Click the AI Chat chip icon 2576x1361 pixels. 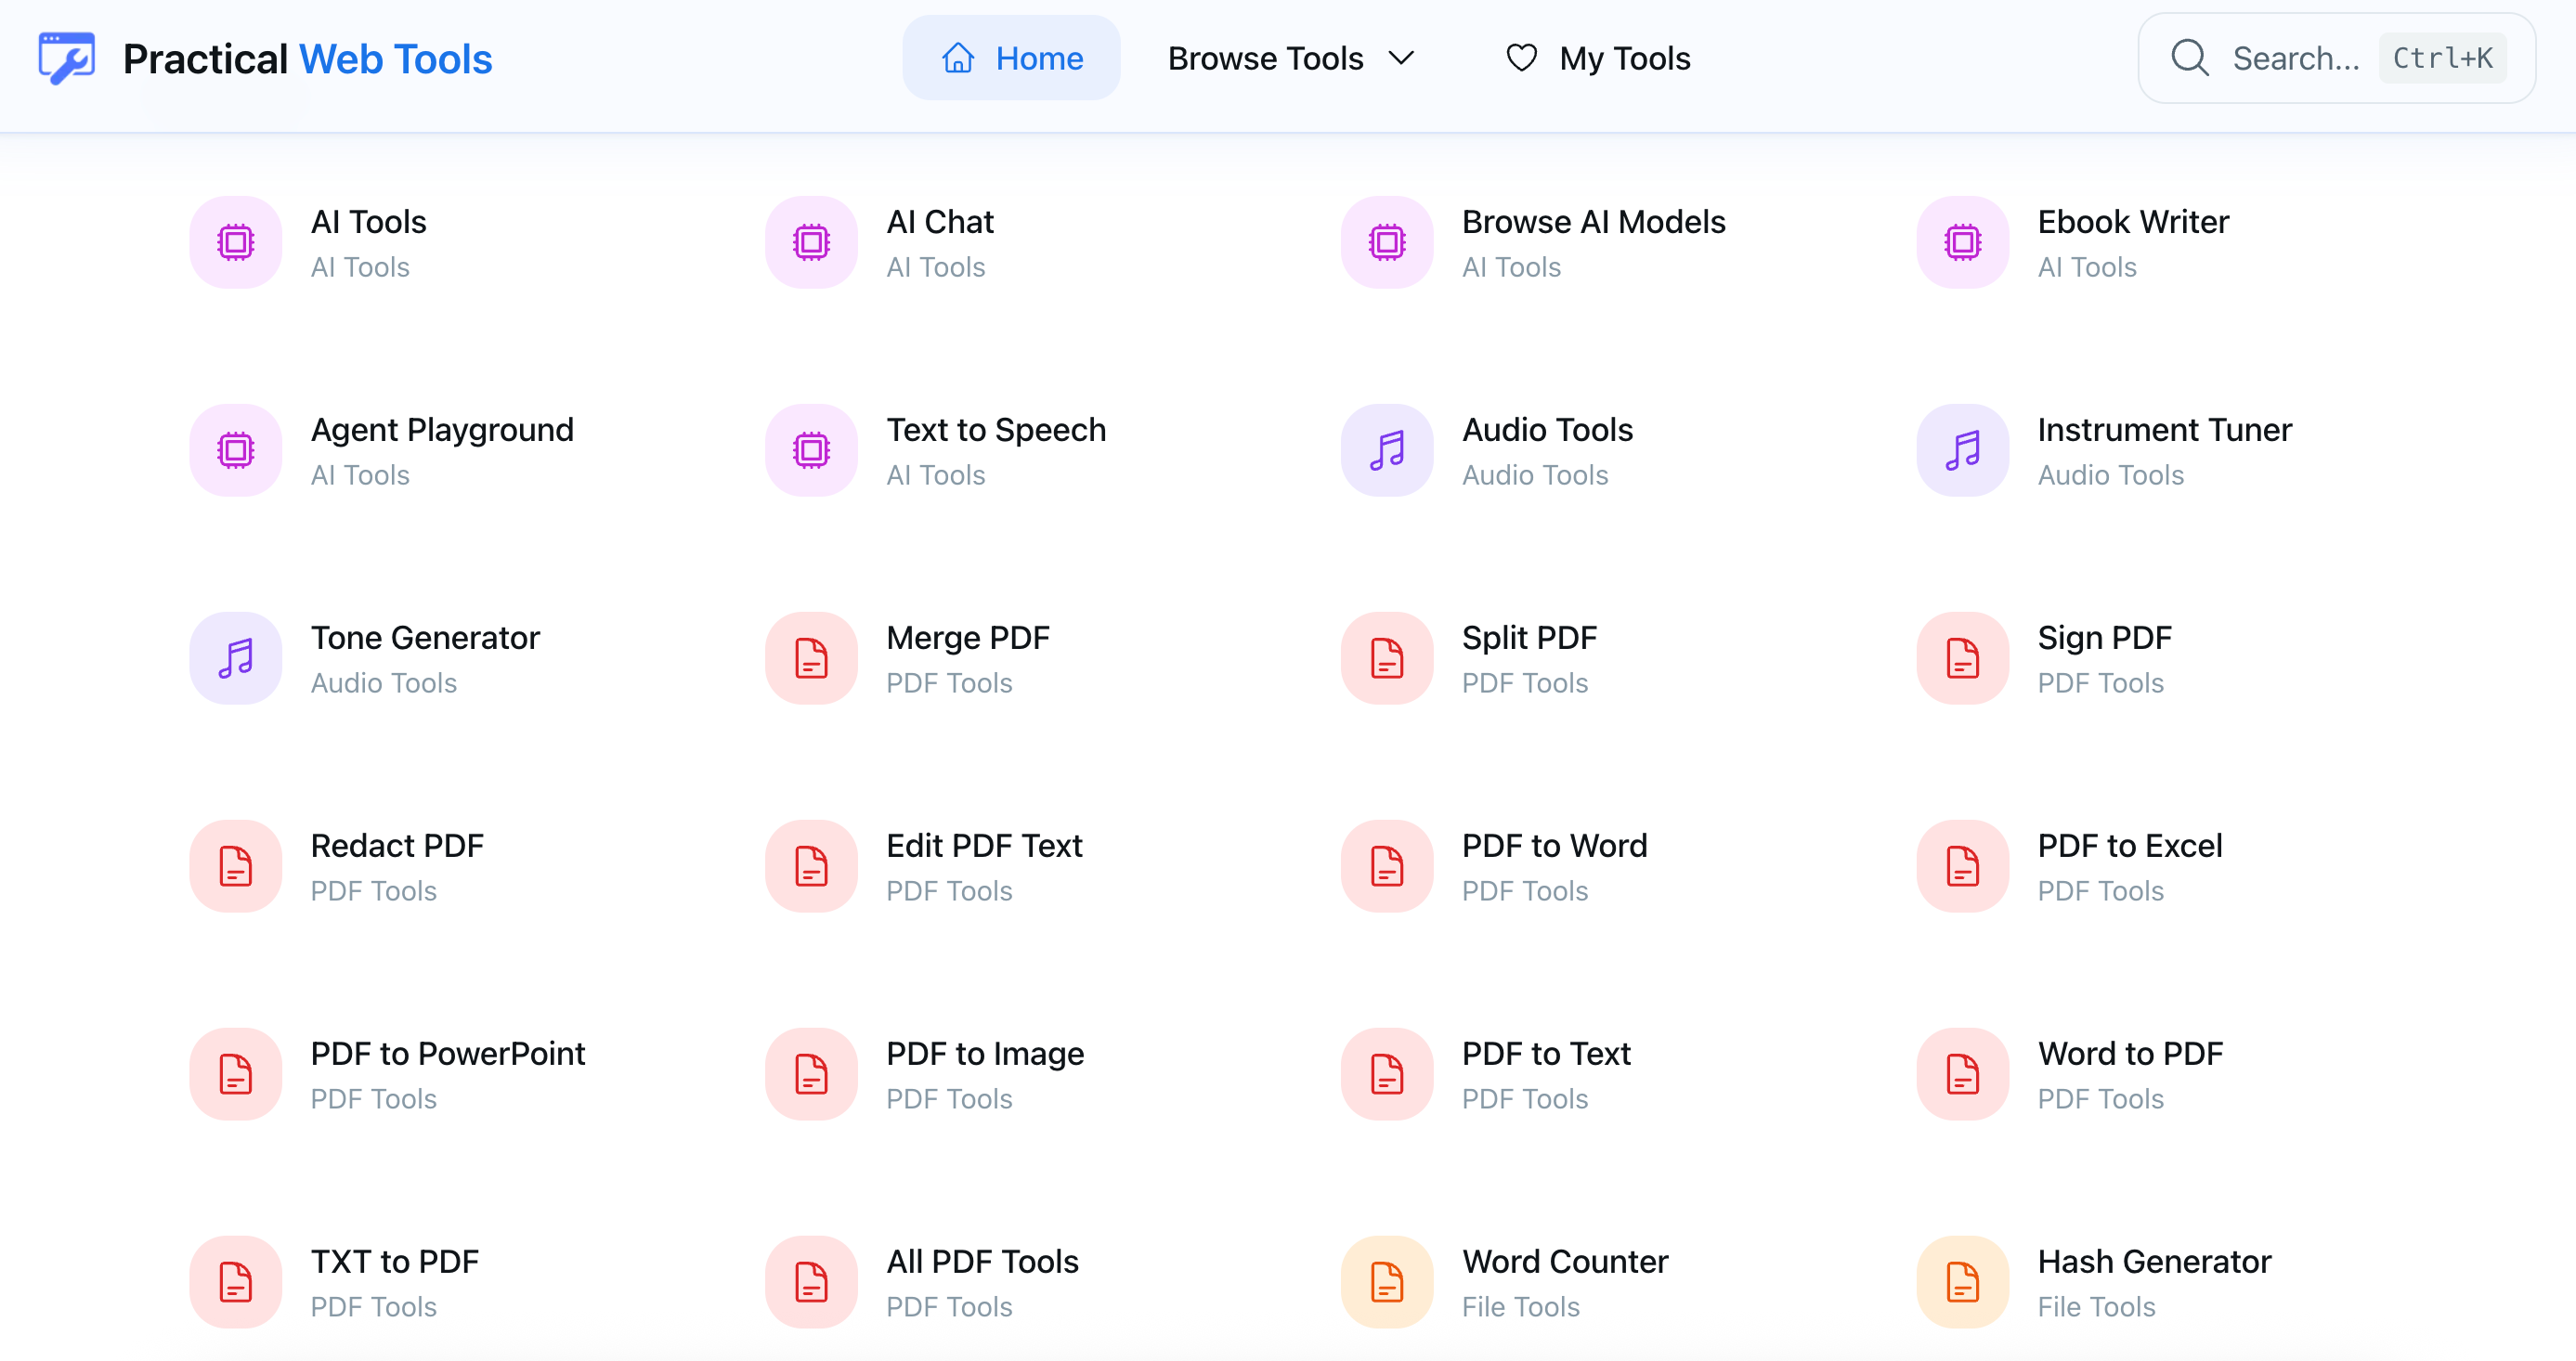point(811,243)
